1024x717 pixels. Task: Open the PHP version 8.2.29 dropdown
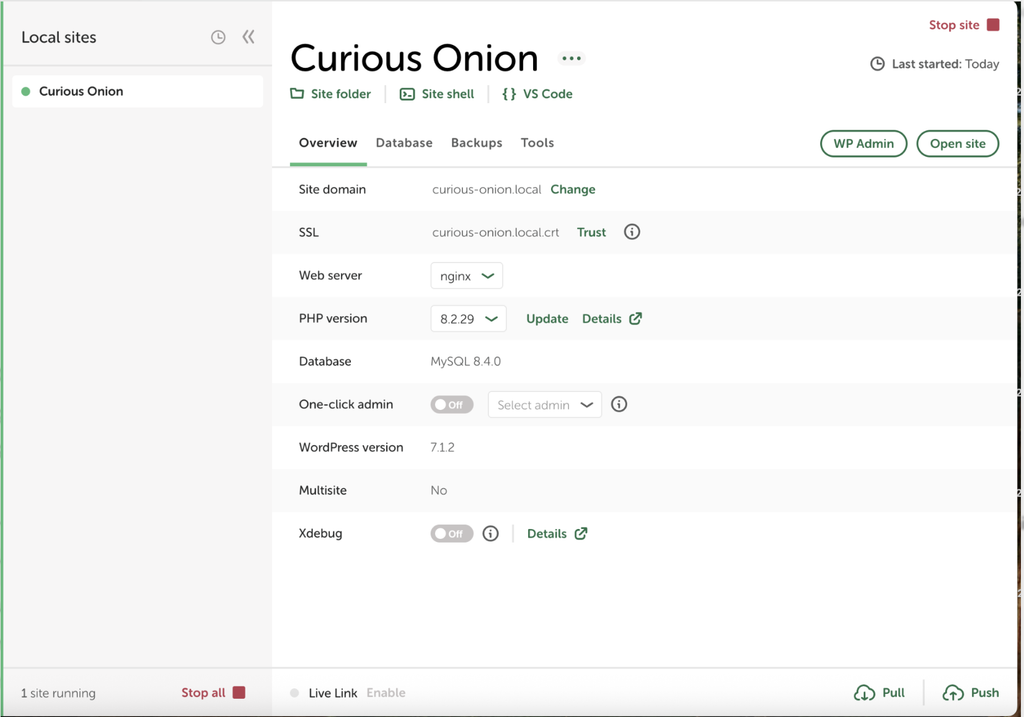468,319
